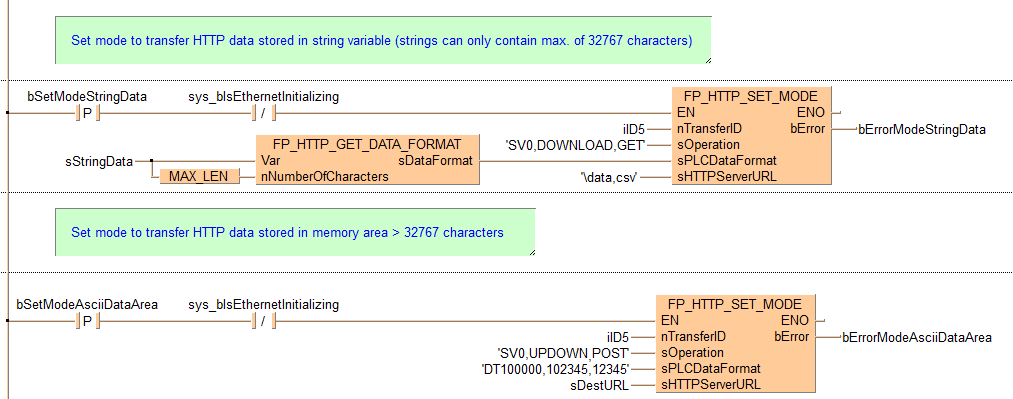1013x399 pixels.
Task: Select the upper FP_HTTP_SET_MODE block title
Action: 752,96
